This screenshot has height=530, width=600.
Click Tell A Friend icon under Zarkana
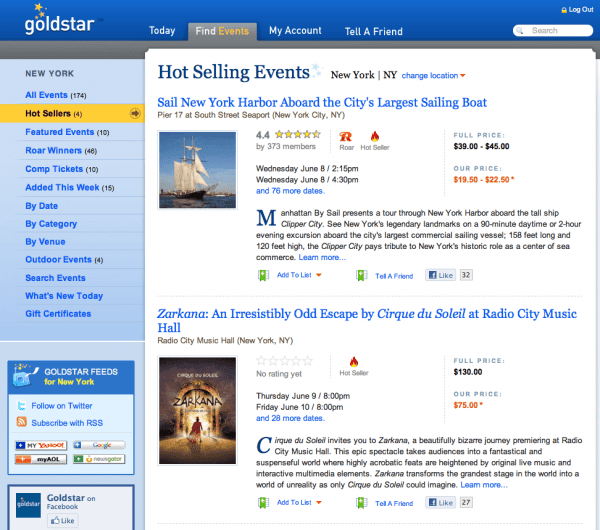click(361, 502)
